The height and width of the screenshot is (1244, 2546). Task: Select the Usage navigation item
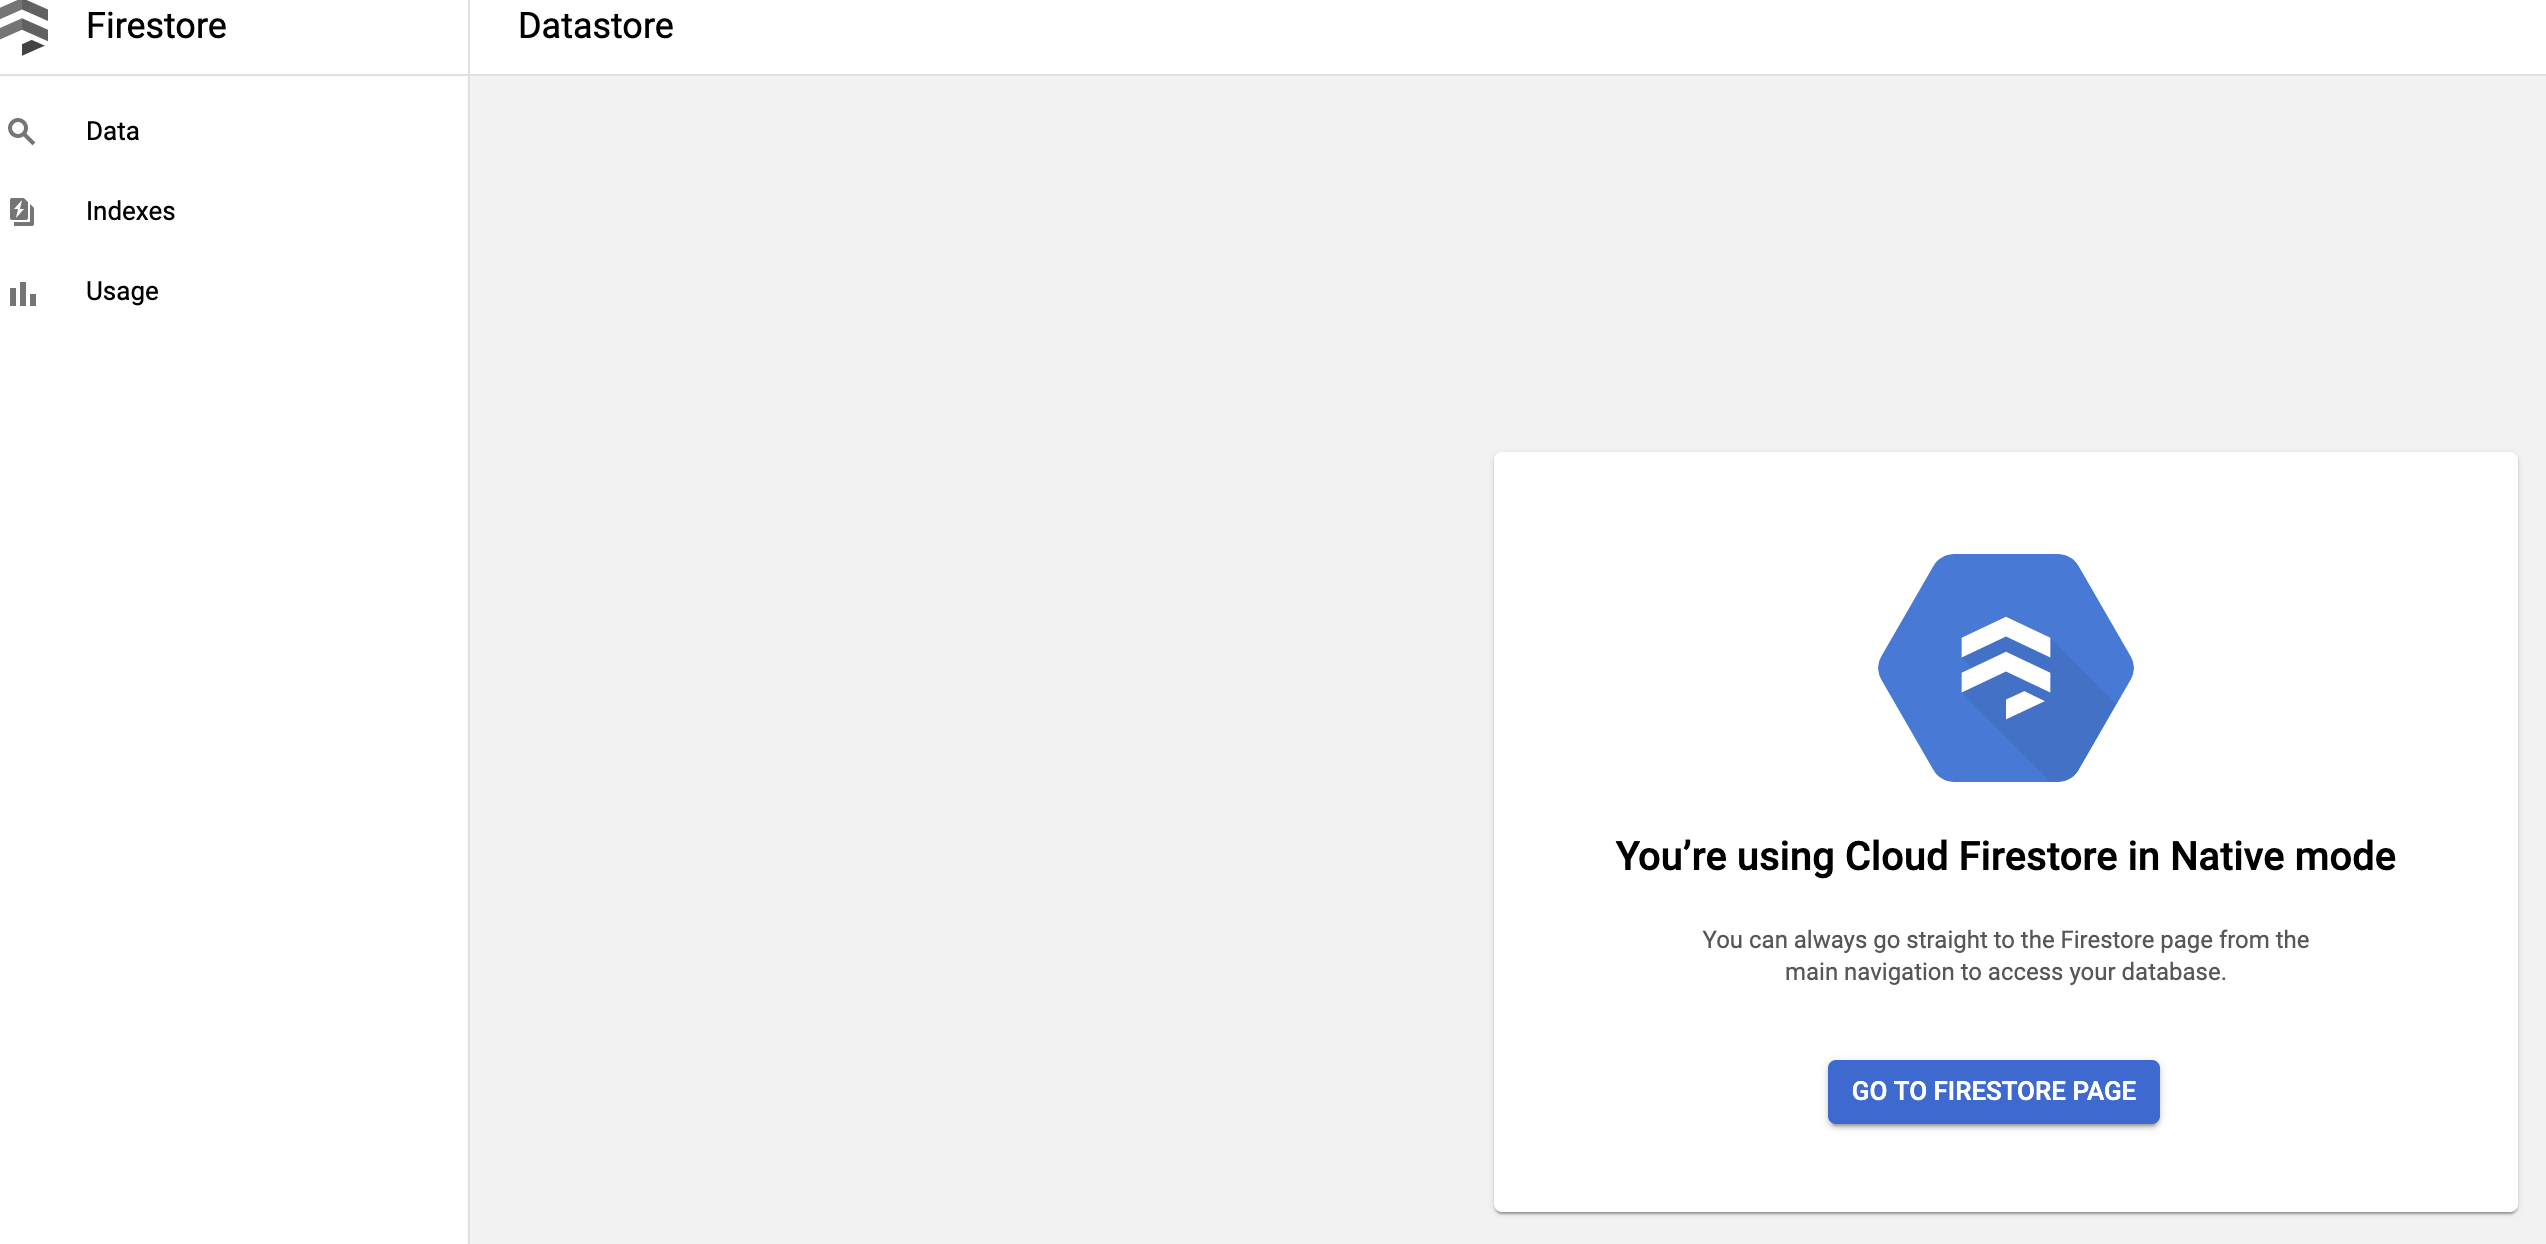click(x=121, y=291)
